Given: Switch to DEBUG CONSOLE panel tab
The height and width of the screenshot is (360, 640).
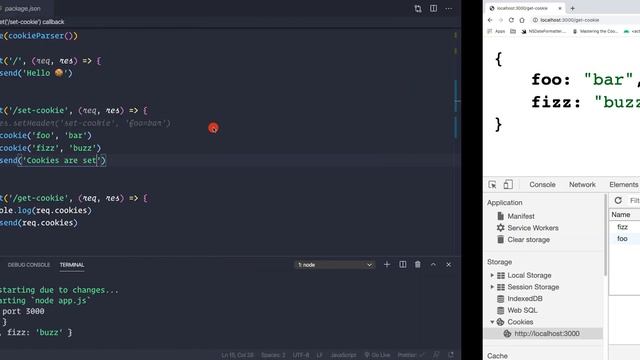Looking at the screenshot, I should tap(29, 265).
